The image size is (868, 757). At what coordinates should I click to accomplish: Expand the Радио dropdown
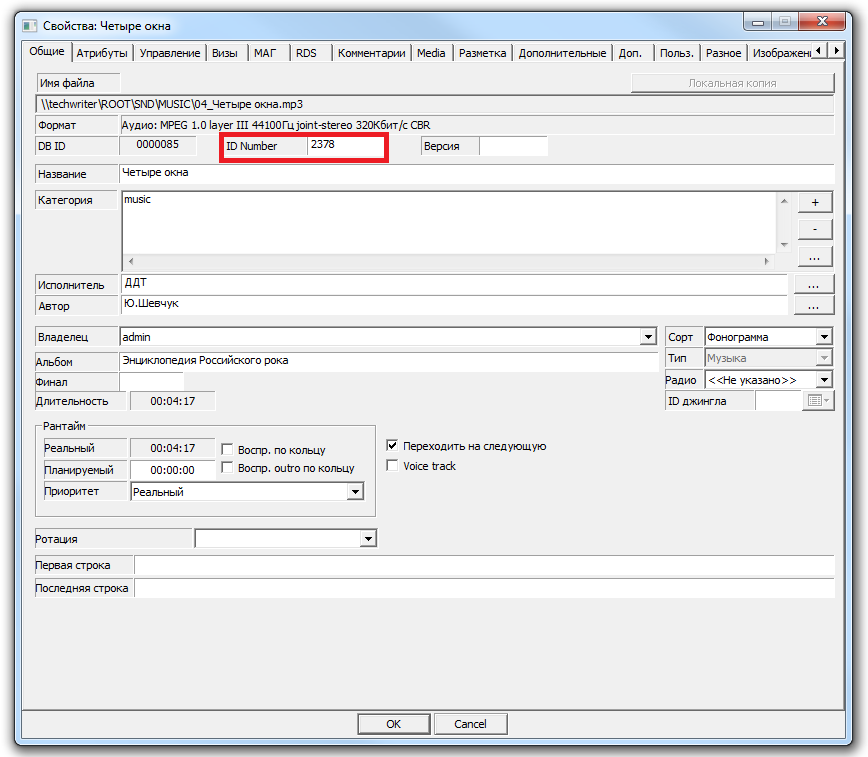[x=824, y=380]
